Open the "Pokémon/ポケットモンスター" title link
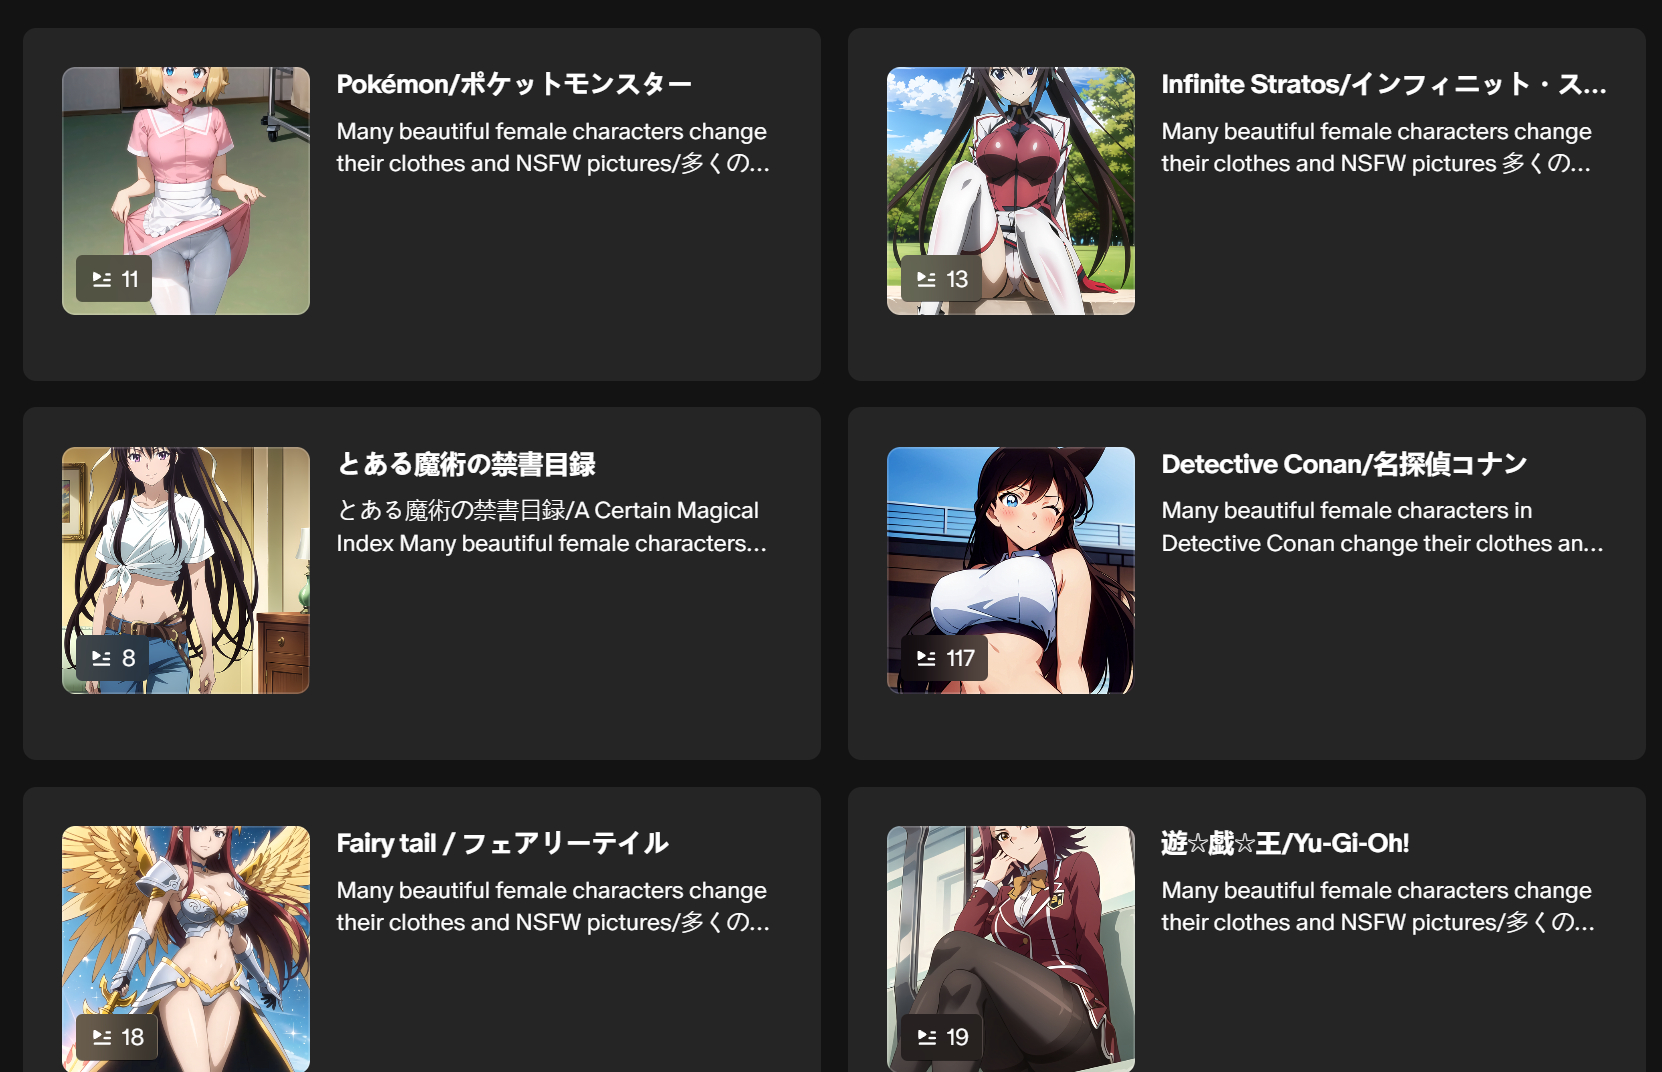Image resolution: width=1662 pixels, height=1072 pixels. [514, 84]
